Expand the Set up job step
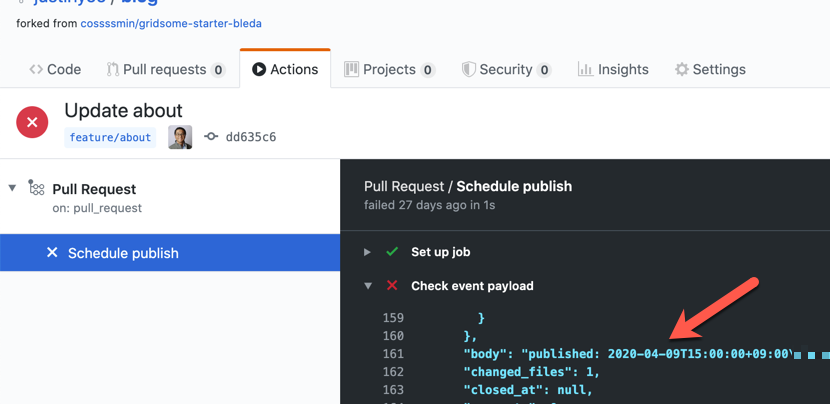The height and width of the screenshot is (404, 830). 367,253
